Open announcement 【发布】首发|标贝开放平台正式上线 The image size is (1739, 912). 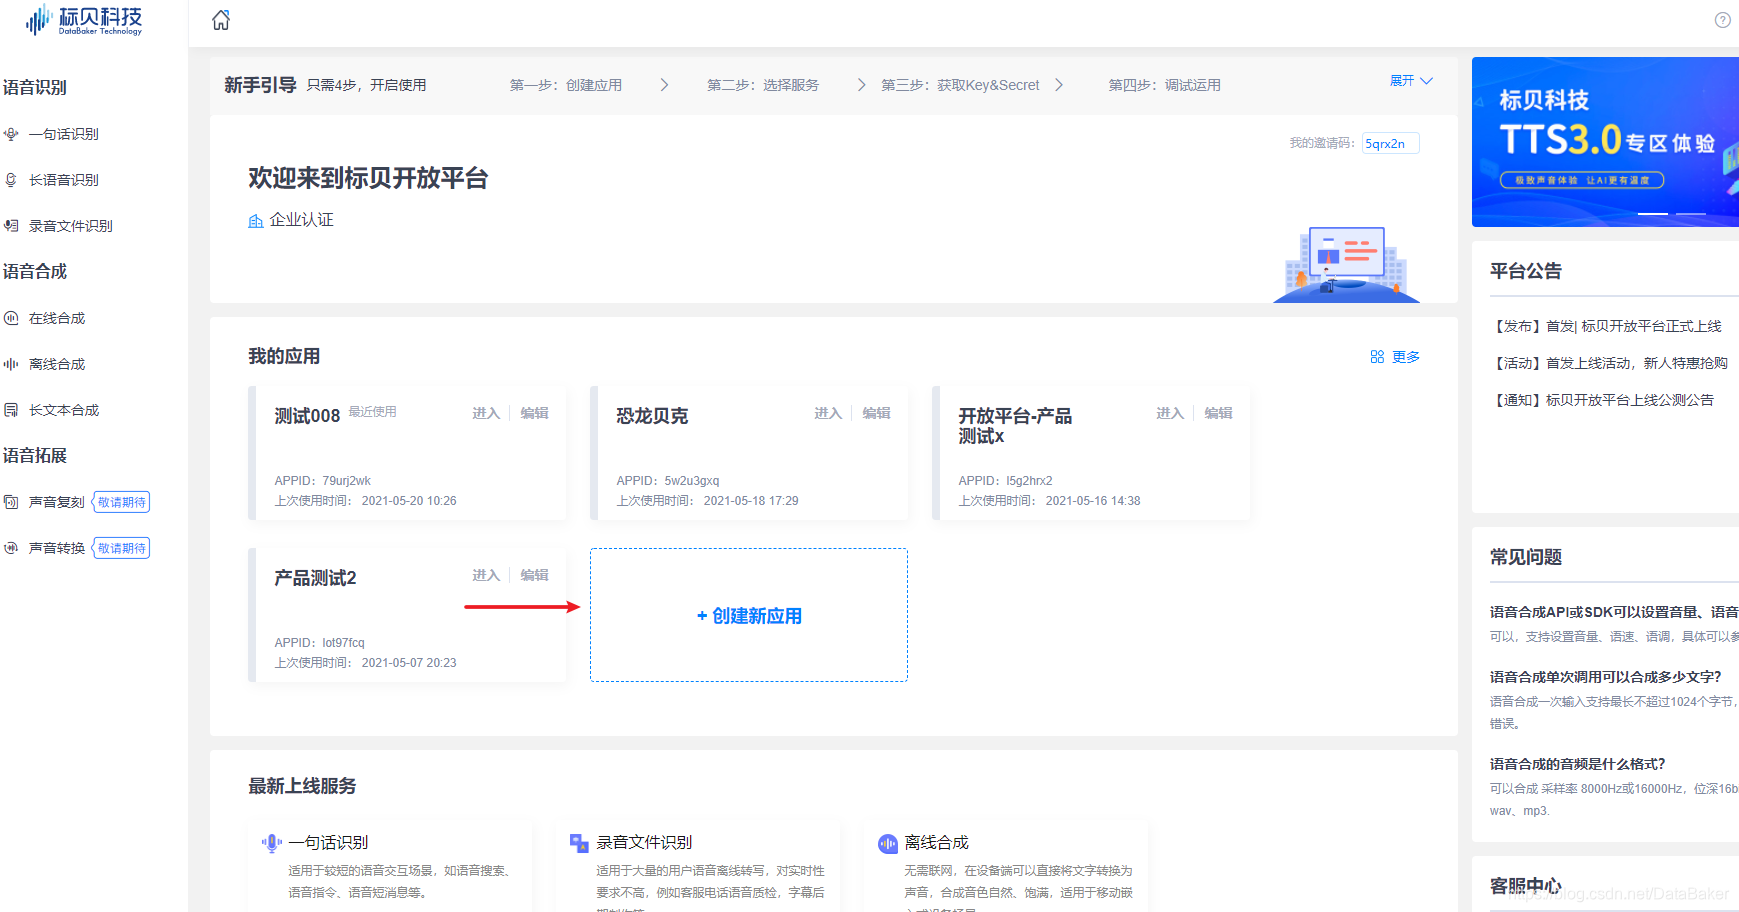point(1607,326)
